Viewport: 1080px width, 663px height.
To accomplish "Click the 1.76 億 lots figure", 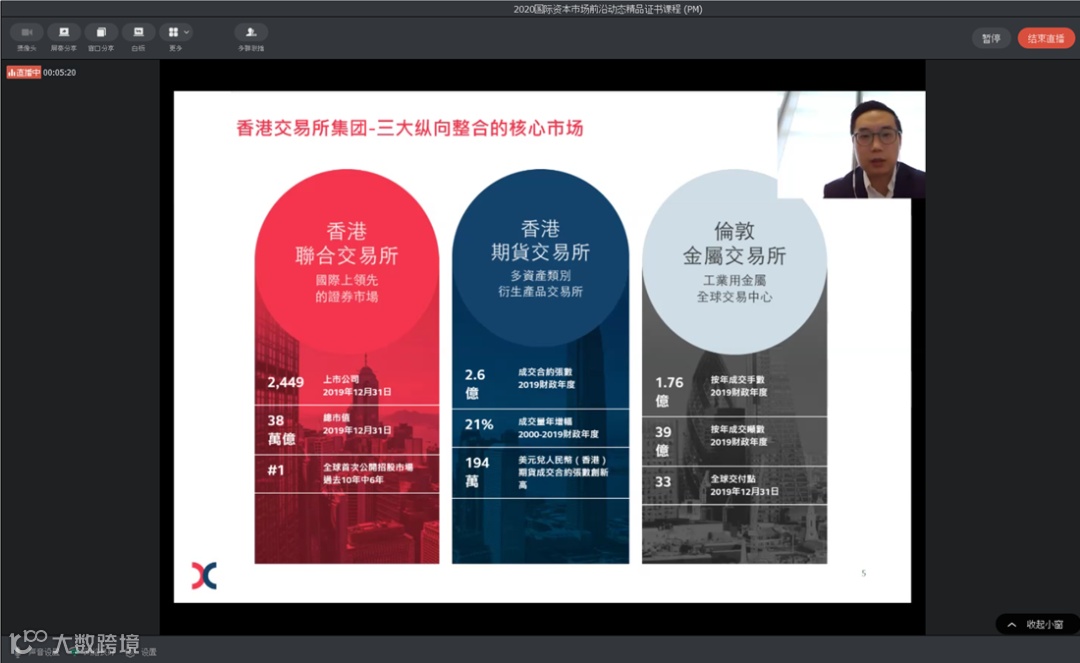I will [669, 391].
